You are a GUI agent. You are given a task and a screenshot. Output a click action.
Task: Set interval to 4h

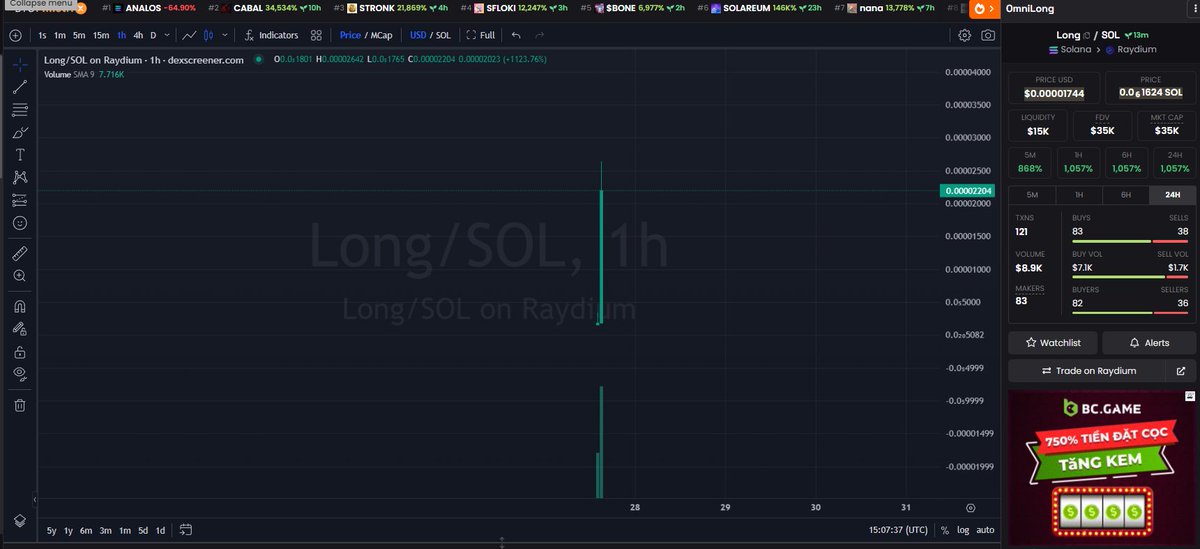click(139, 35)
